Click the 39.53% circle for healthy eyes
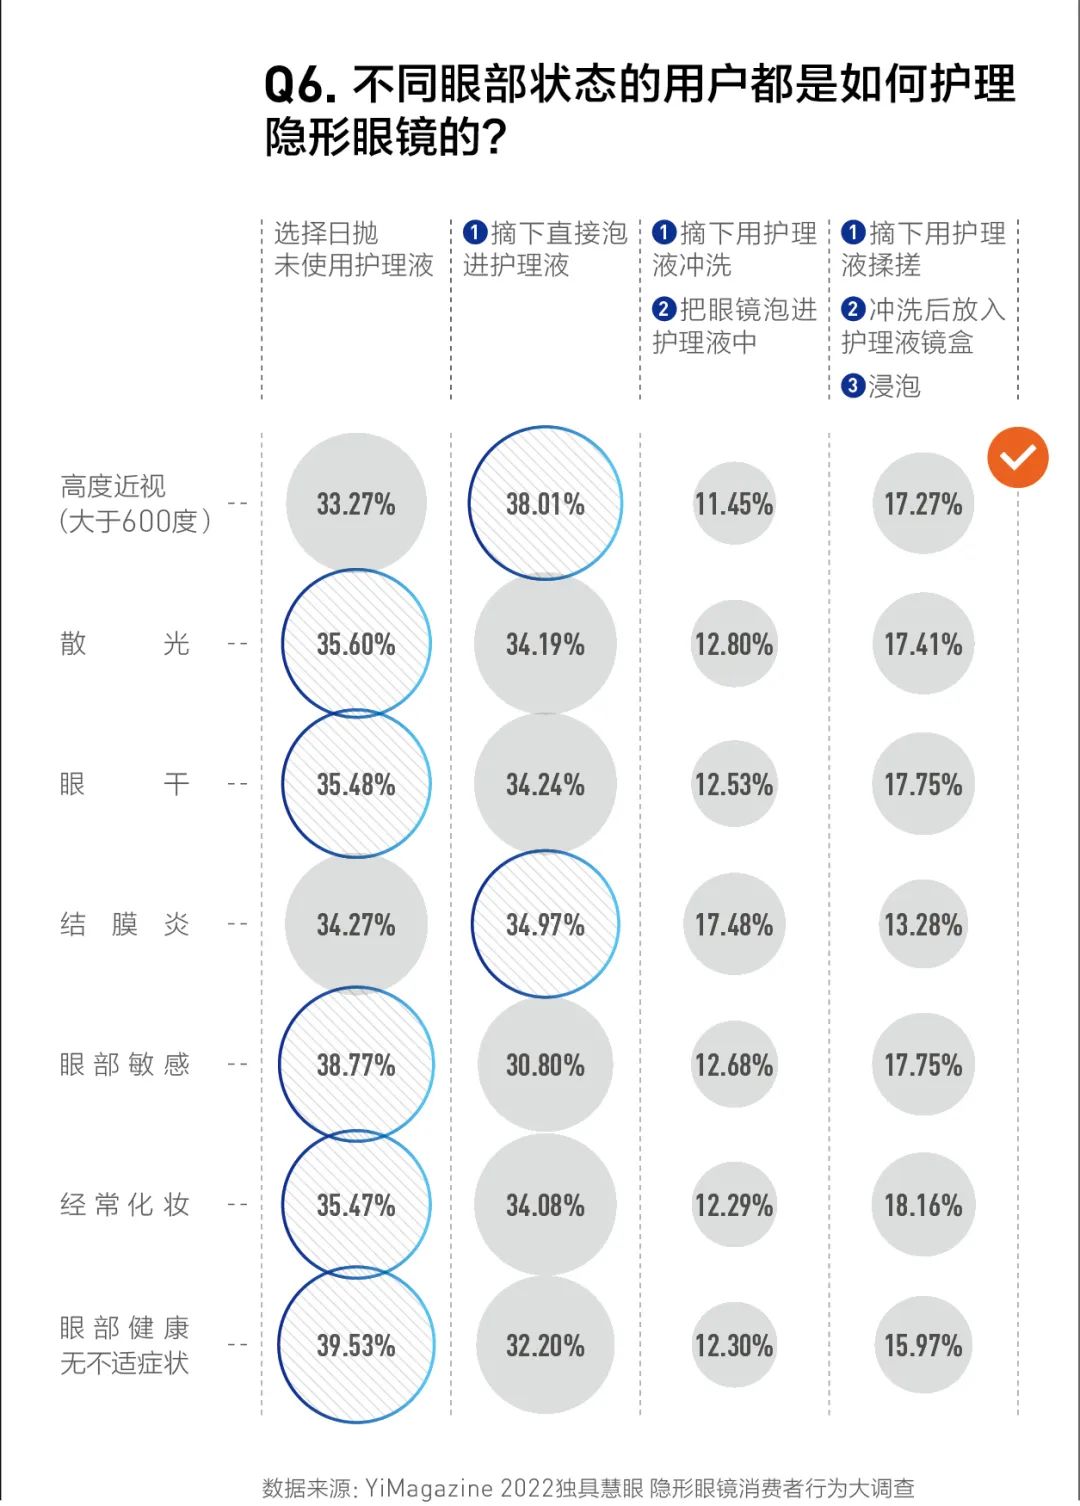 click(x=356, y=1345)
